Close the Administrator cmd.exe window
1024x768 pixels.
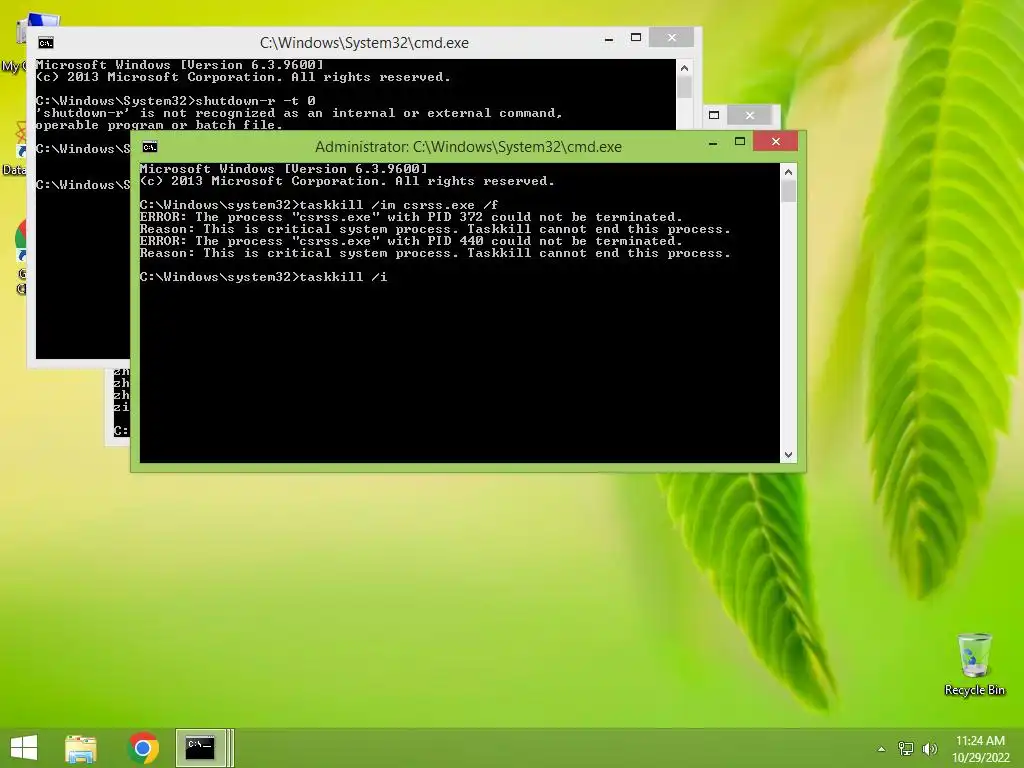[775, 141]
